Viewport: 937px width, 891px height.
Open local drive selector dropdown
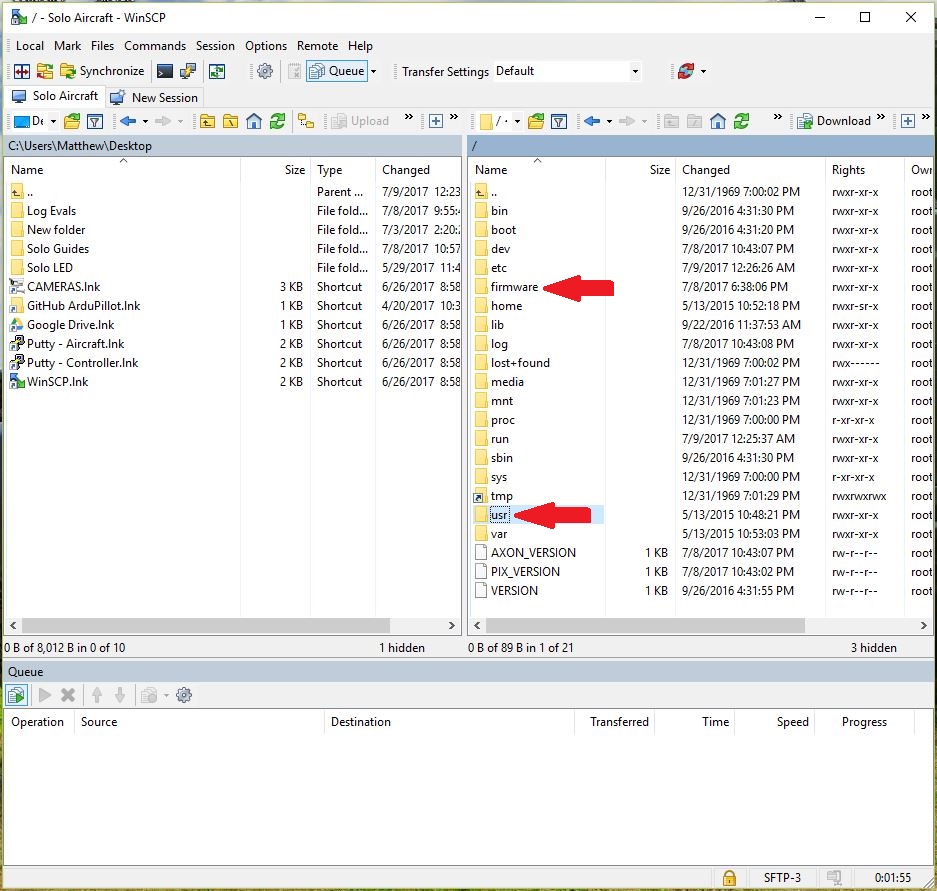51,119
